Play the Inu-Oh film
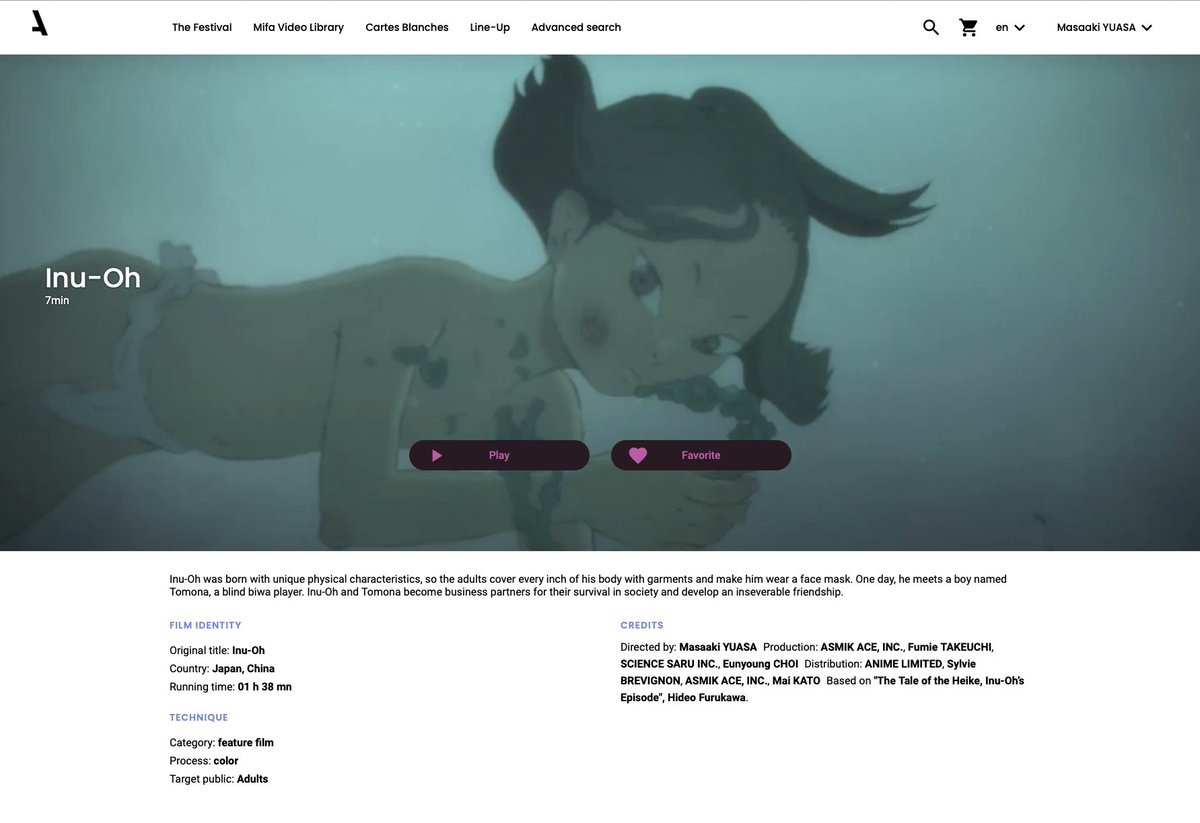 pyautogui.click(x=499, y=455)
